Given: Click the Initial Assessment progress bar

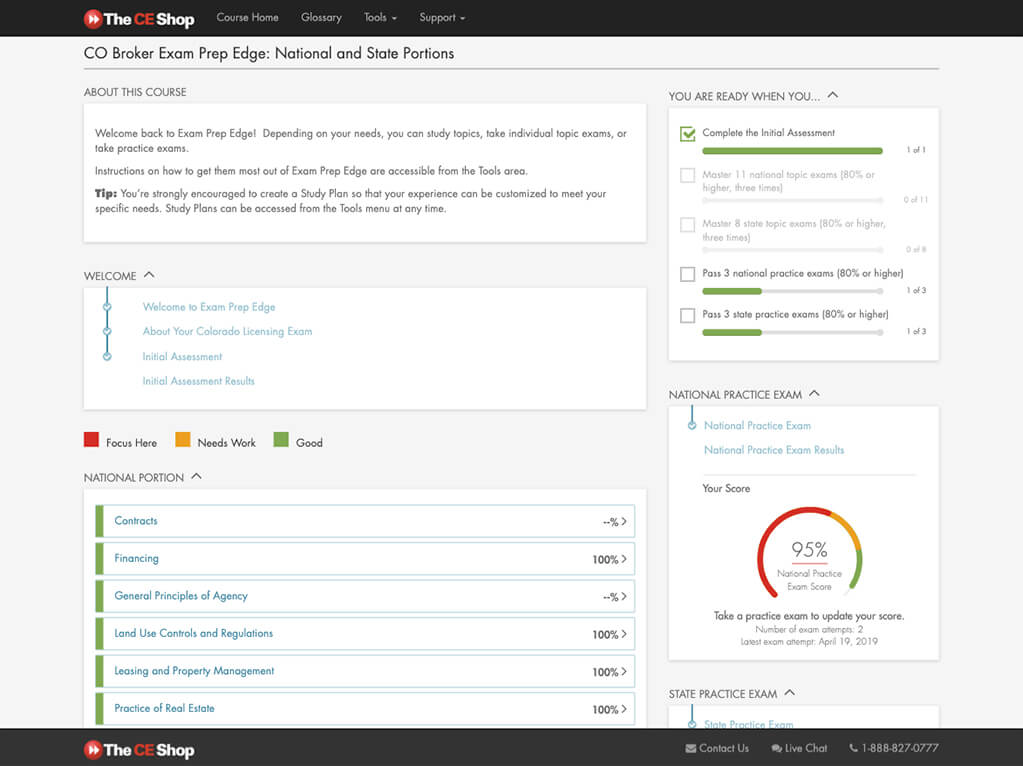Looking at the screenshot, I should tap(793, 151).
